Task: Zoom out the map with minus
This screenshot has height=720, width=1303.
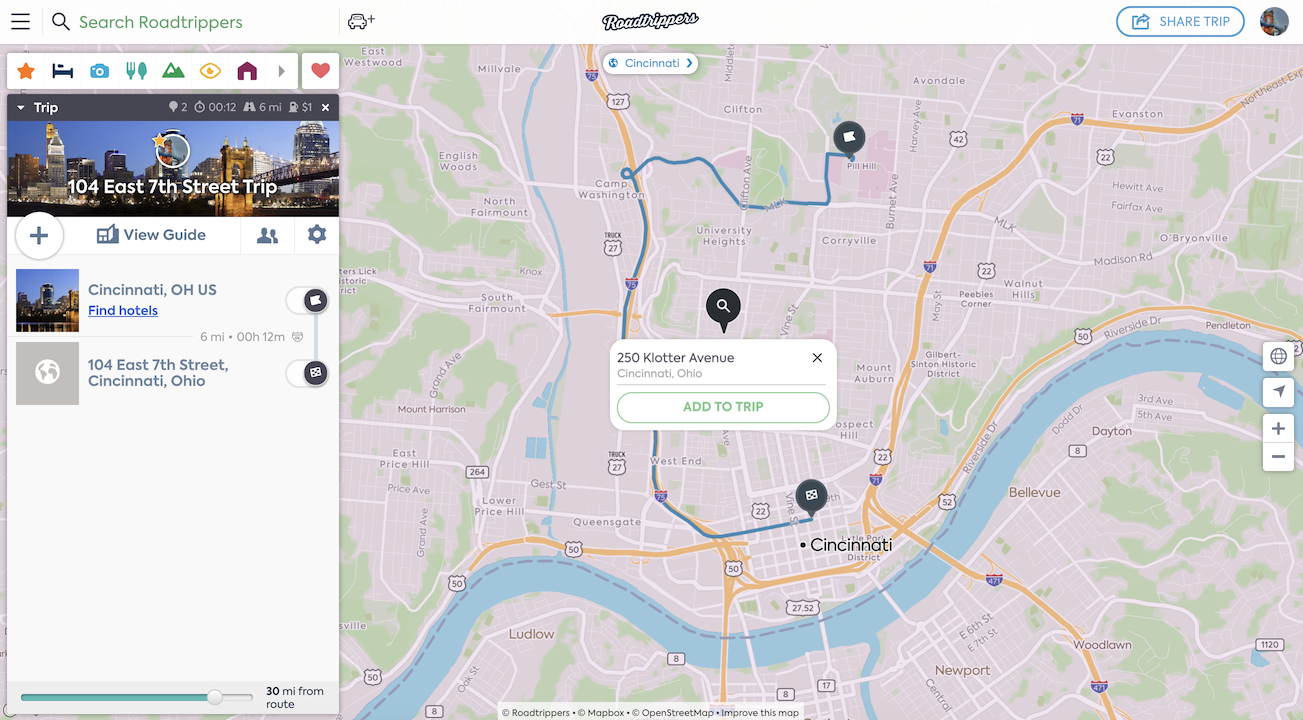Action: pos(1278,458)
